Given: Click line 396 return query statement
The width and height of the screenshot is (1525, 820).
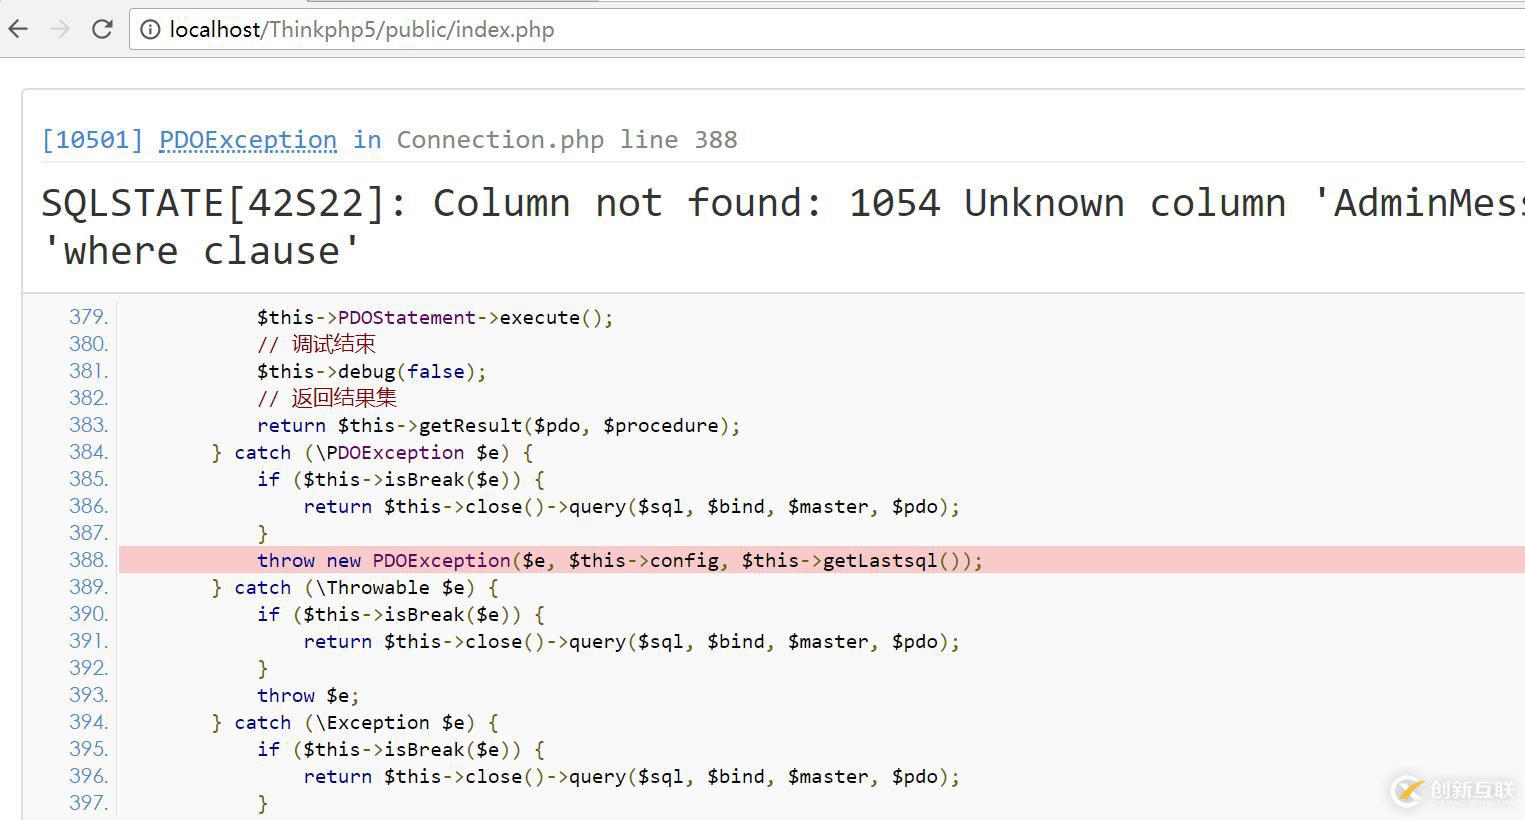Looking at the screenshot, I should point(631,777).
